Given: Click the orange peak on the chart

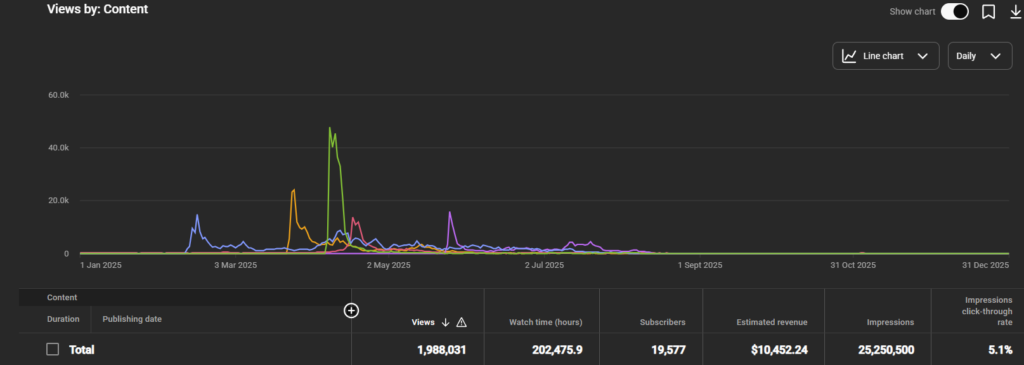Looking at the screenshot, I should point(294,190).
